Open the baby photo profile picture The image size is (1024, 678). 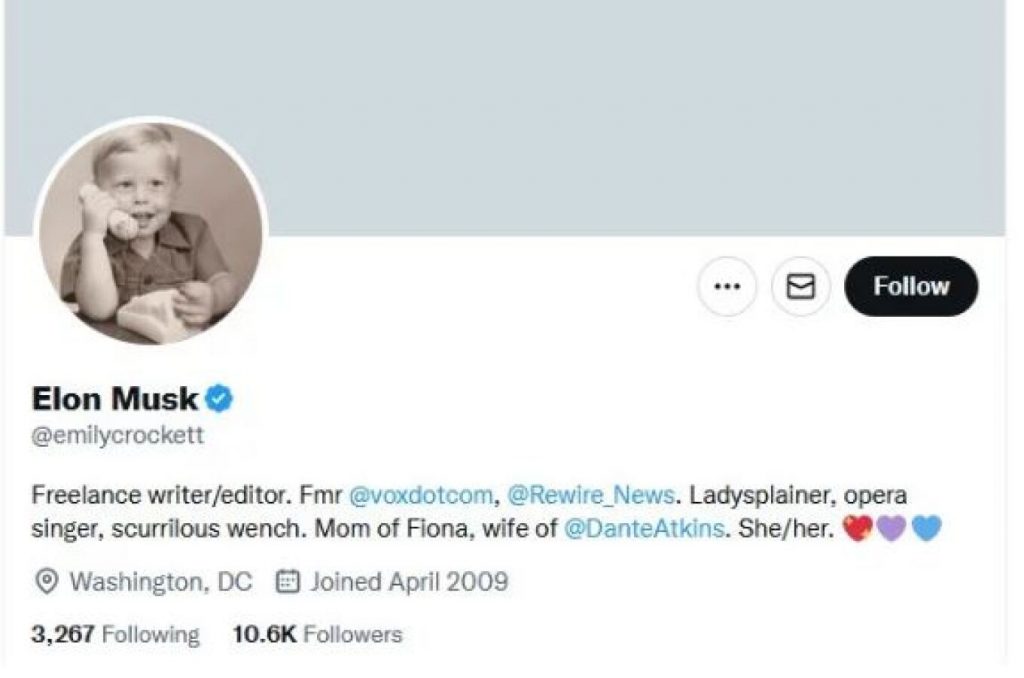[x=150, y=234]
